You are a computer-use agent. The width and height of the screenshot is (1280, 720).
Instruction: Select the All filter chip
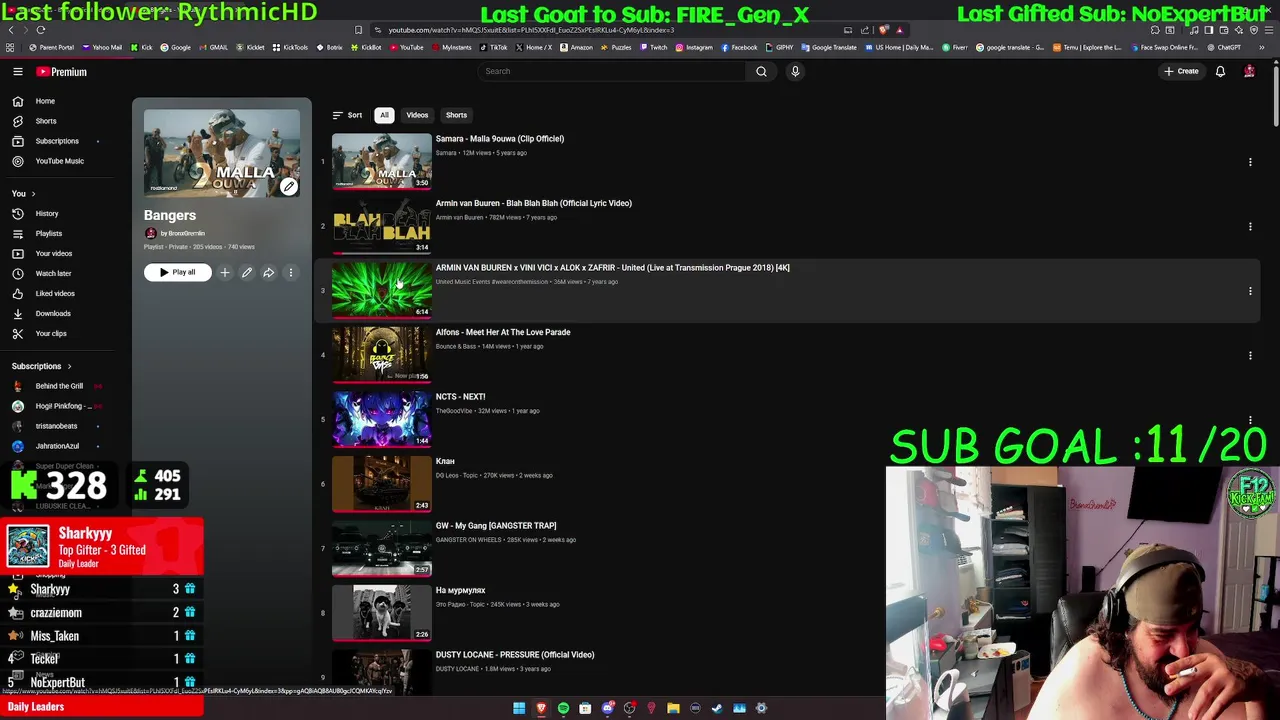point(384,115)
